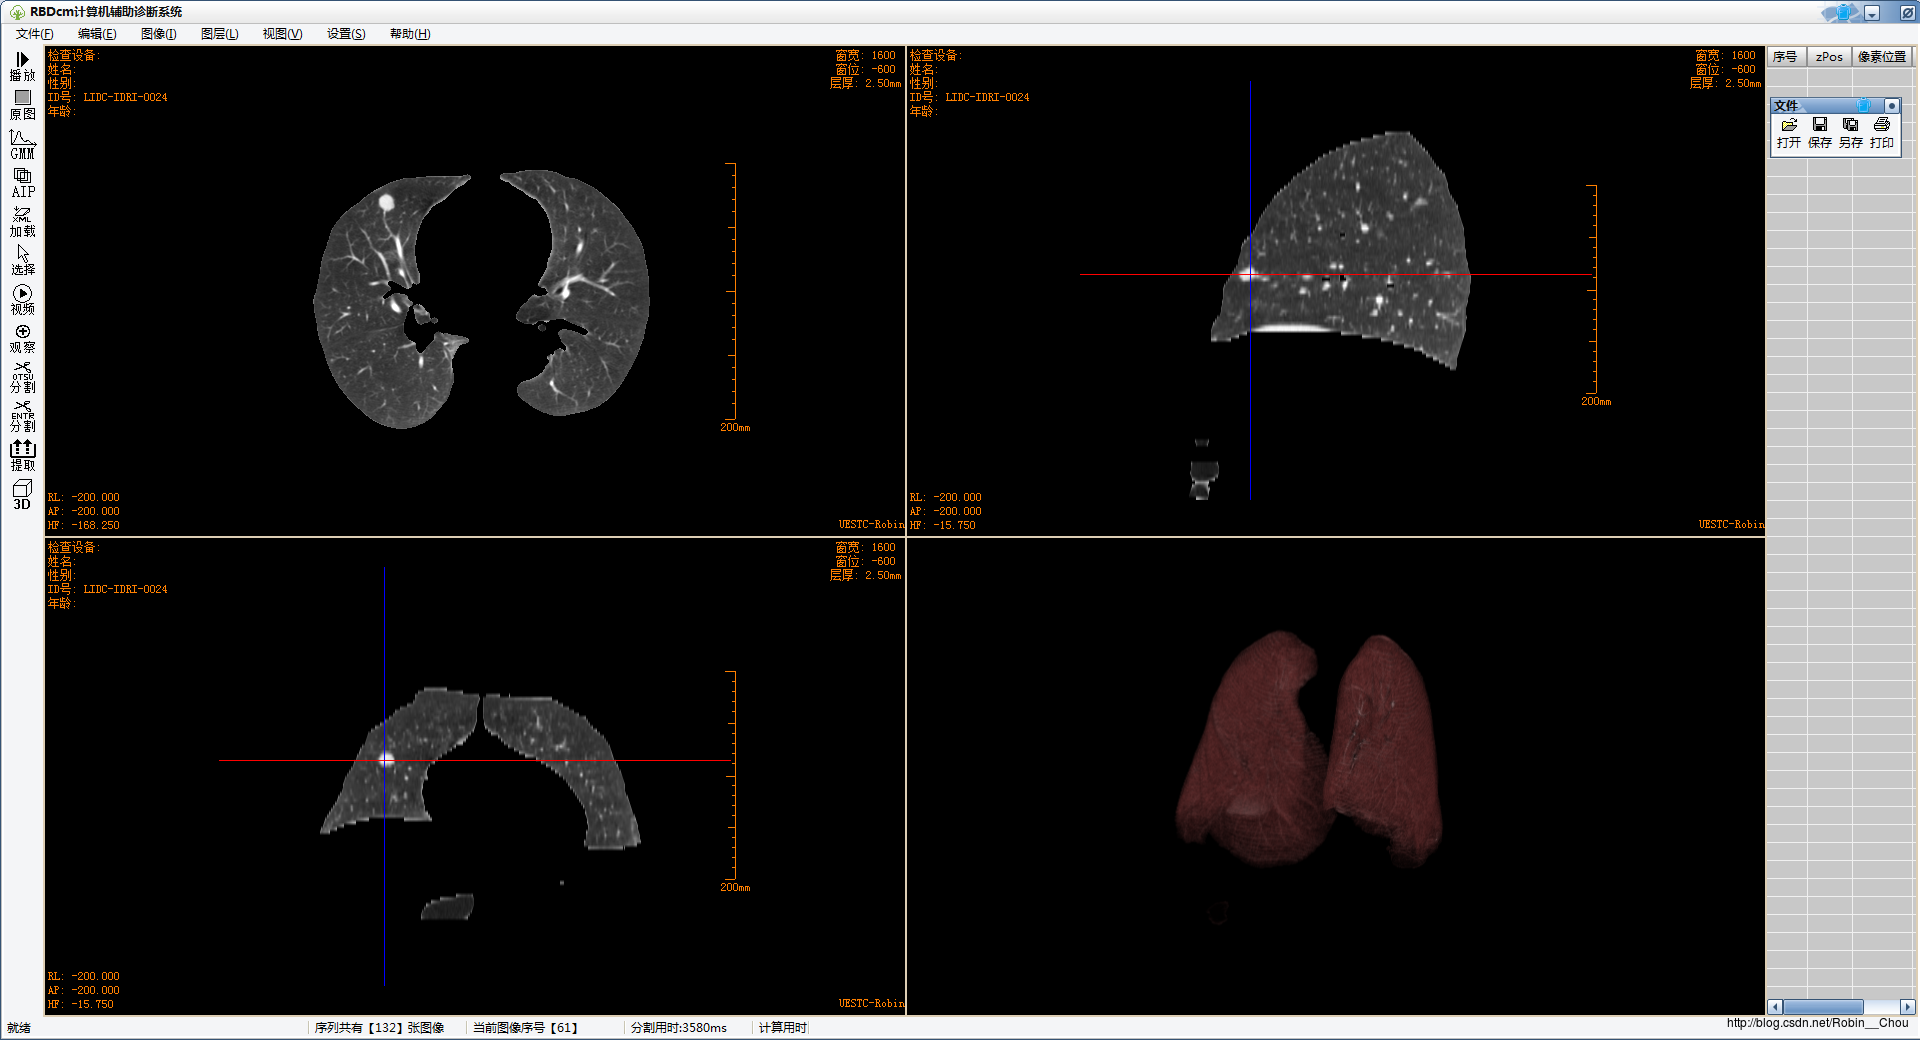Screen dimensions: 1920x1040
Task: Click the blog.csdn.net/Robin__Chou link
Action: [x=1817, y=1022]
